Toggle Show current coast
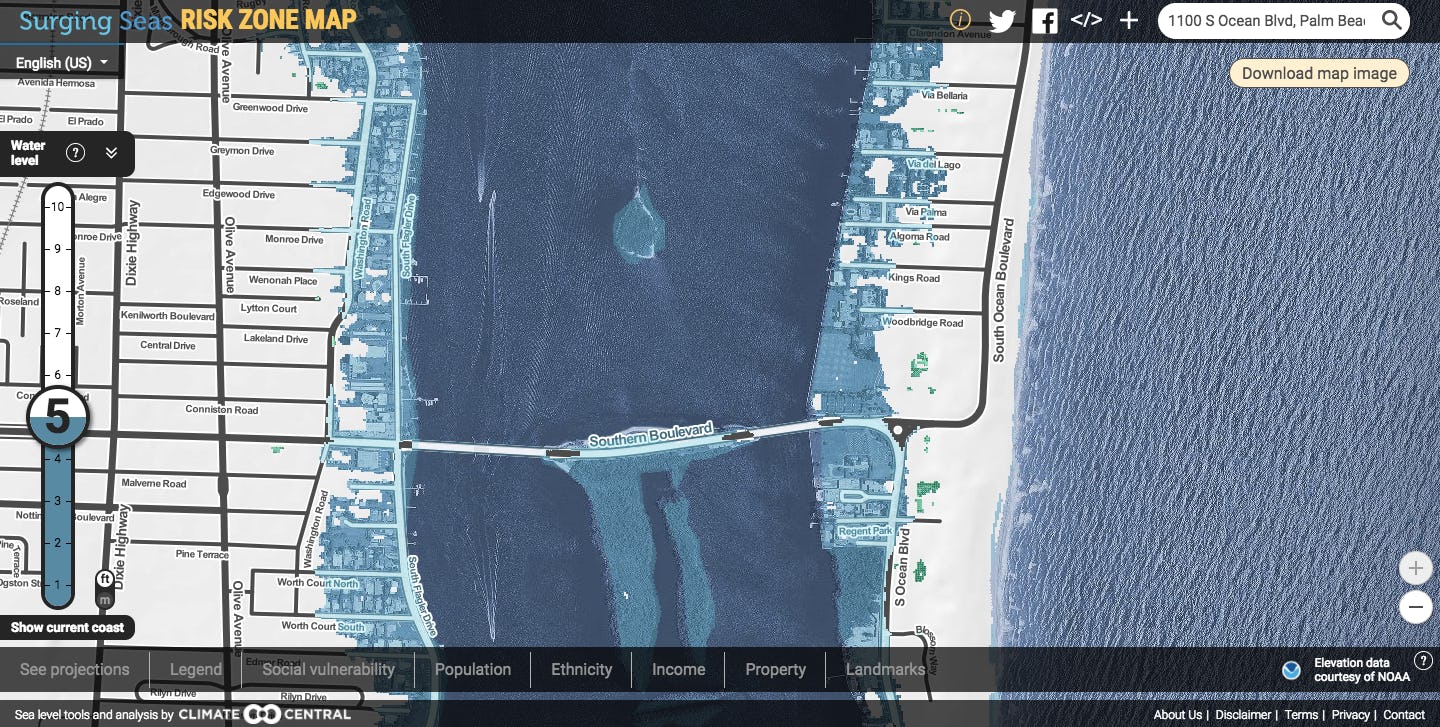 click(67, 628)
